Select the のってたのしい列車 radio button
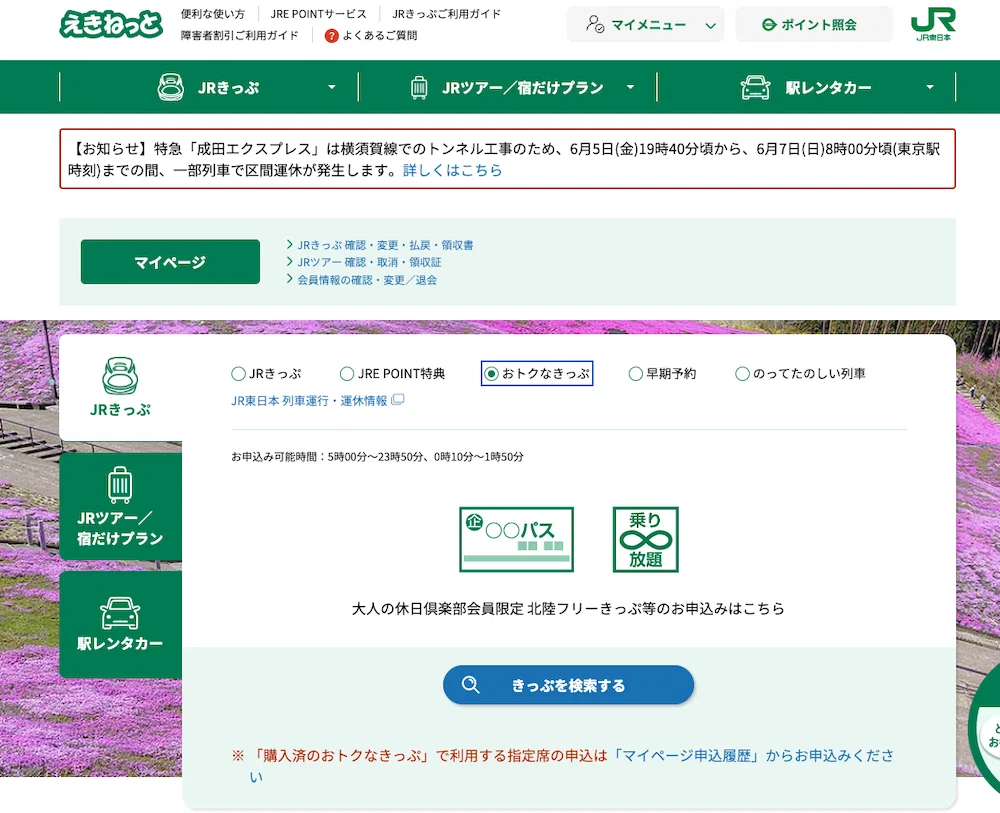The width and height of the screenshot is (1000, 813). (x=742, y=374)
